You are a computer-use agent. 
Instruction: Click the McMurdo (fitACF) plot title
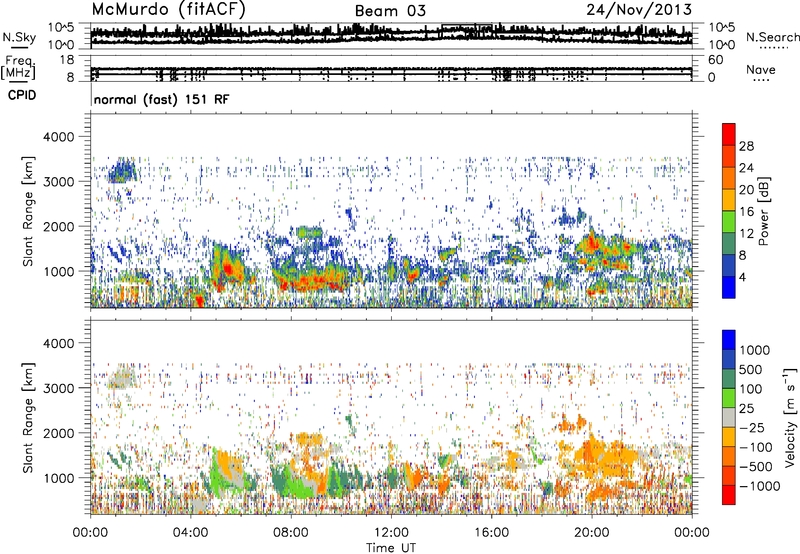[x=168, y=10]
